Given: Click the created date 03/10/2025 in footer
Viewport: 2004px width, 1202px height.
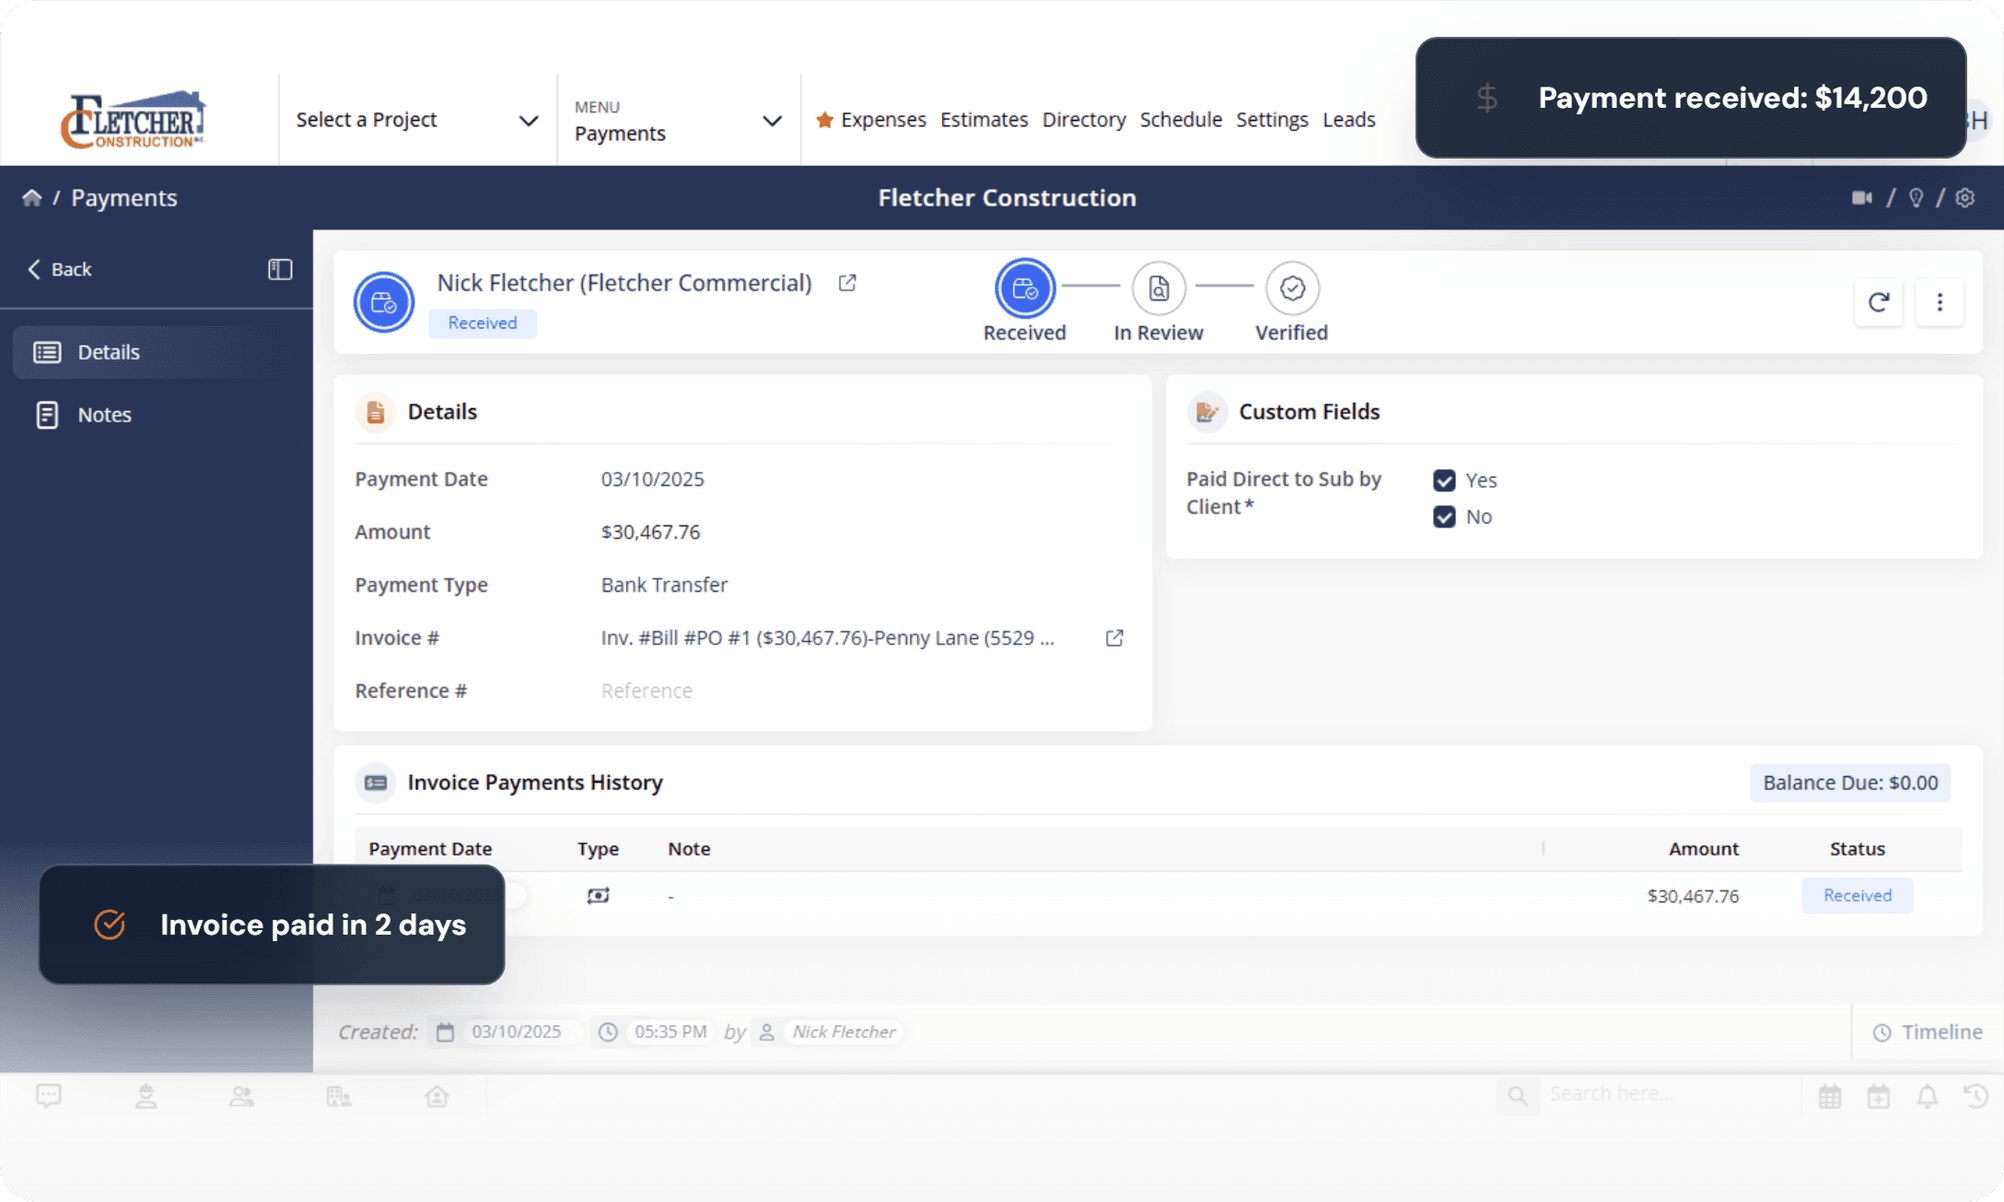Looking at the screenshot, I should click(x=516, y=1032).
